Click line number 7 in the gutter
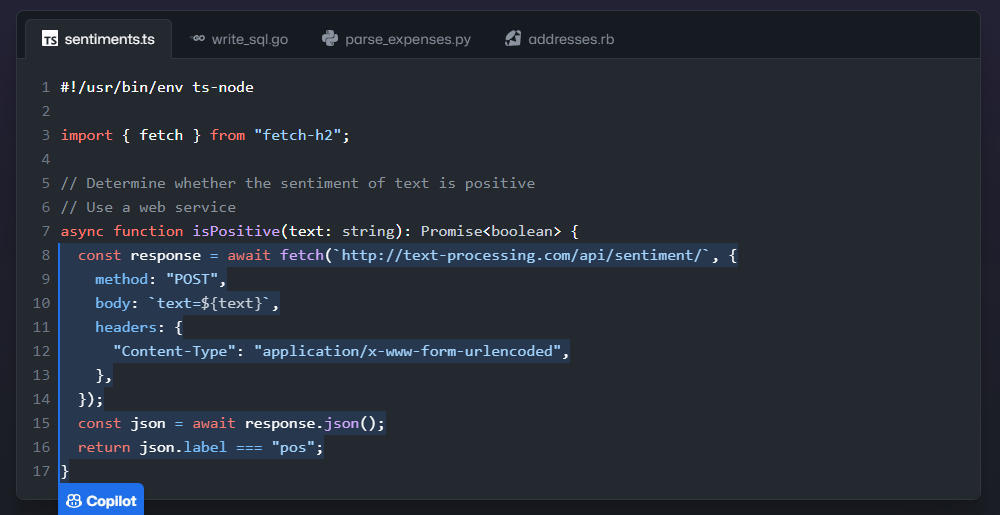This screenshot has width=1000, height=515. 46,231
